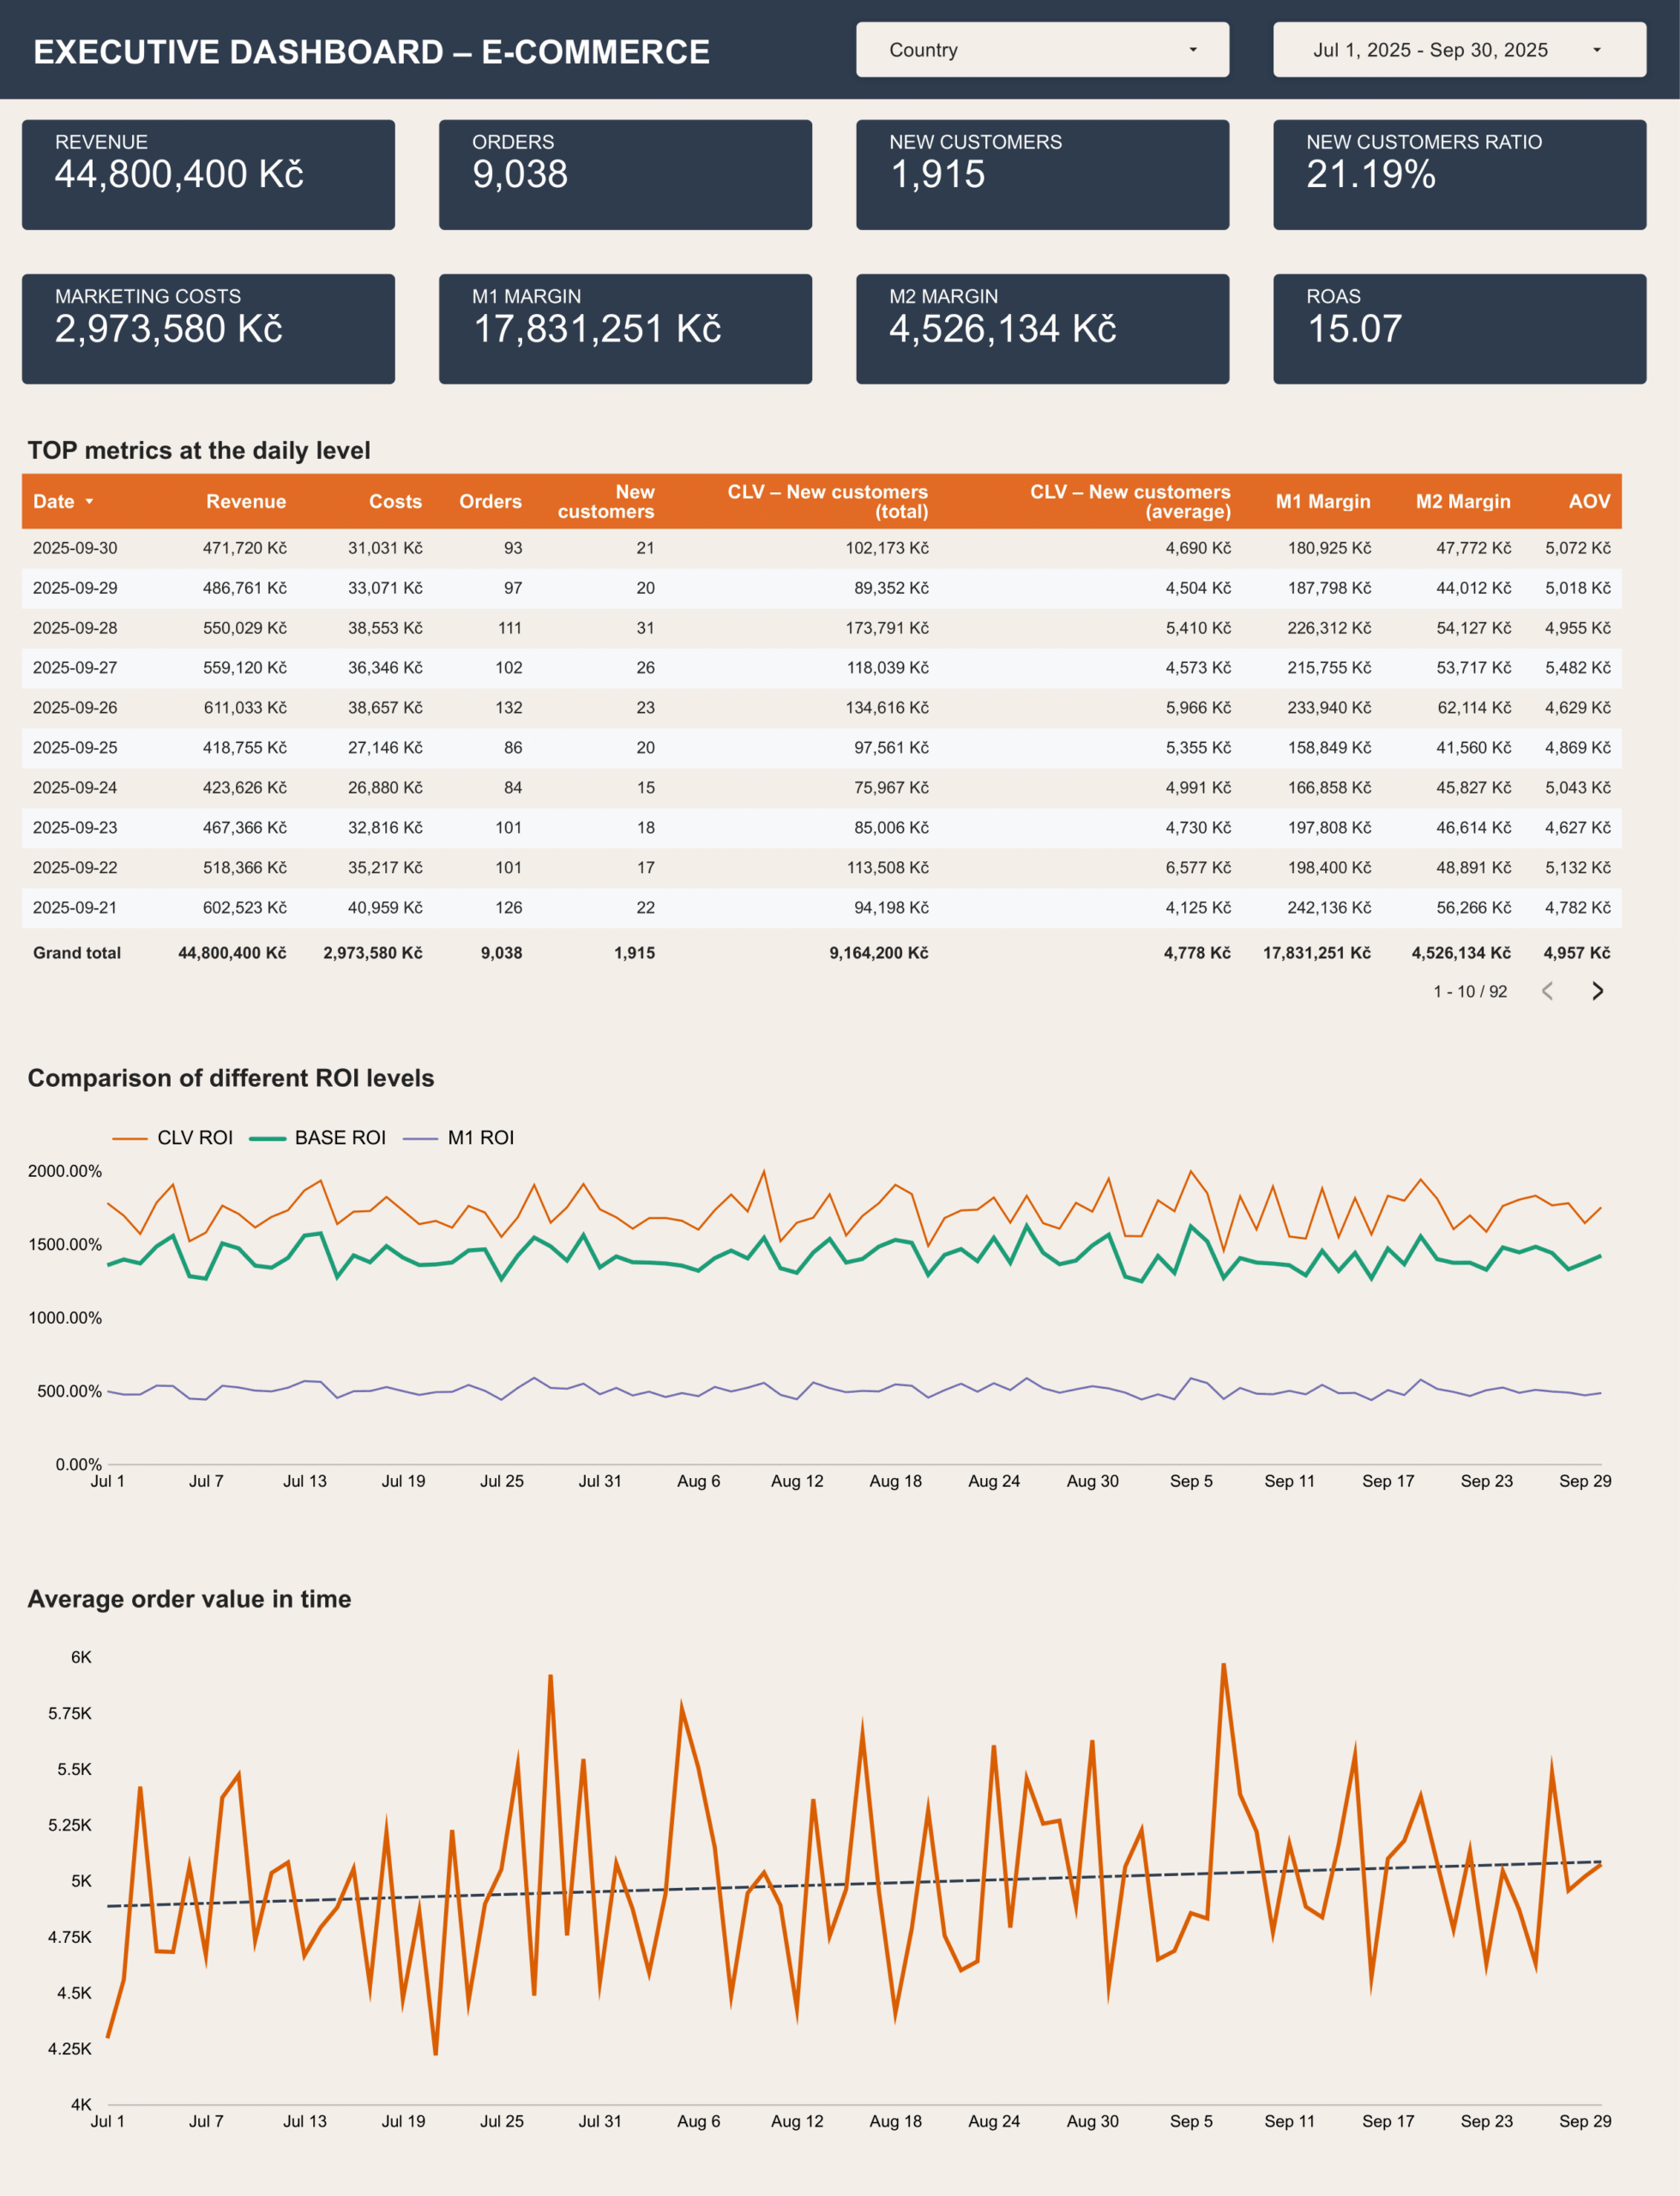Click the M1 Margin column header
The height and width of the screenshot is (2196, 1680).
[x=1322, y=501]
